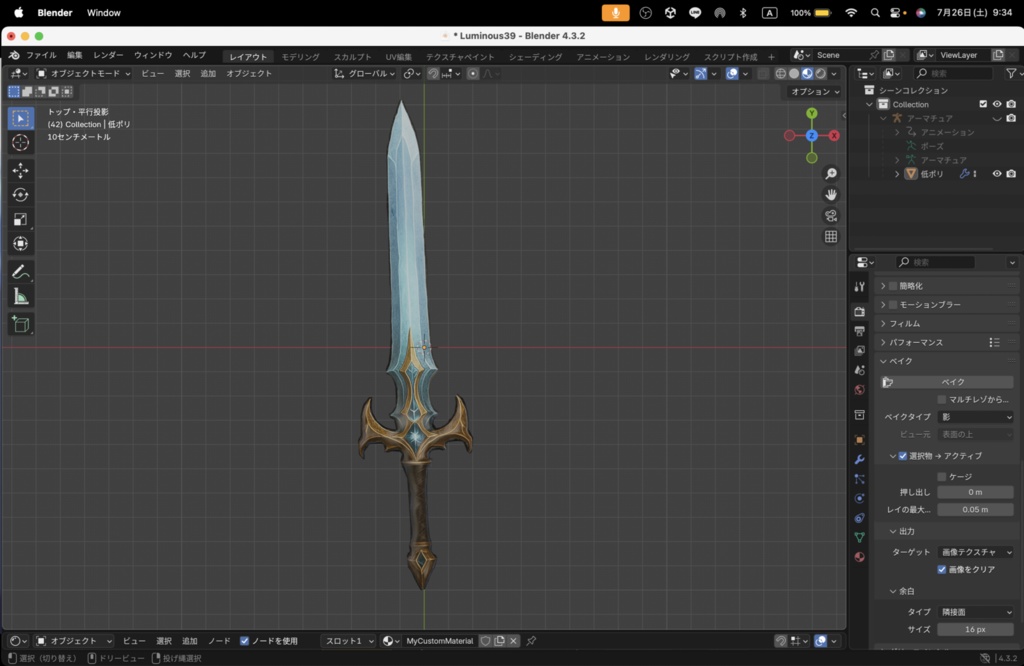Uncheck the Collection checkbox in the outliner

coord(983,104)
